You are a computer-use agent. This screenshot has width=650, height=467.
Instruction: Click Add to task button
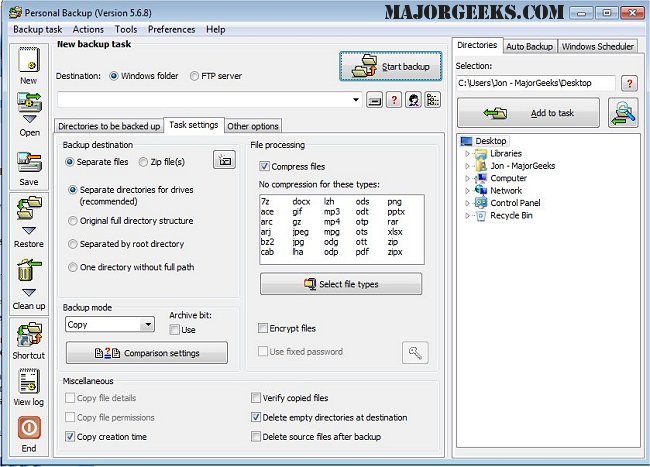[528, 113]
